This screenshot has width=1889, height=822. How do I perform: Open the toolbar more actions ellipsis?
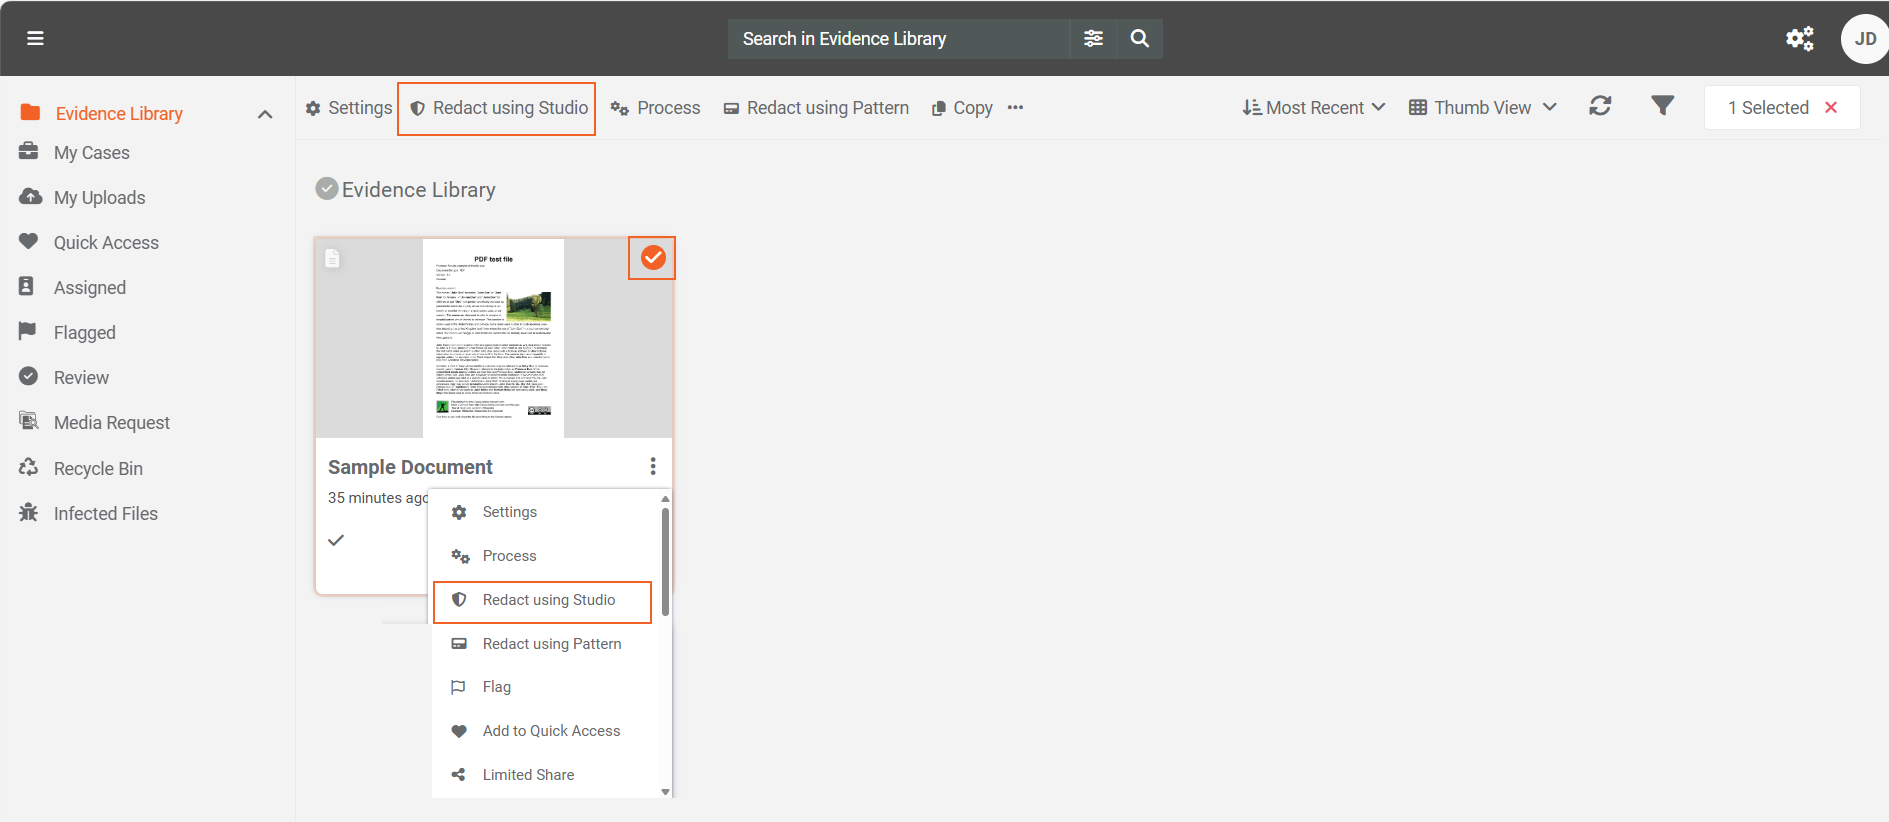coord(1015,108)
